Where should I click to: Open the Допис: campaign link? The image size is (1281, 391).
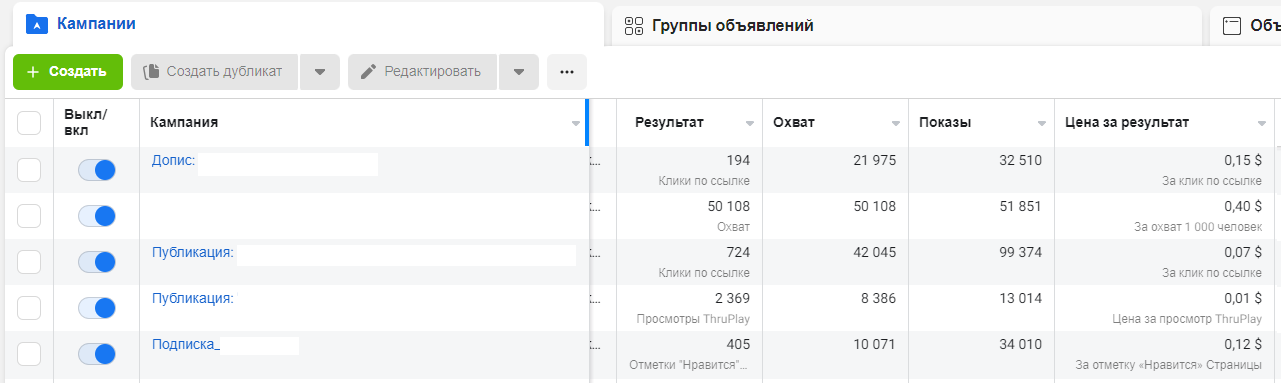(173, 160)
